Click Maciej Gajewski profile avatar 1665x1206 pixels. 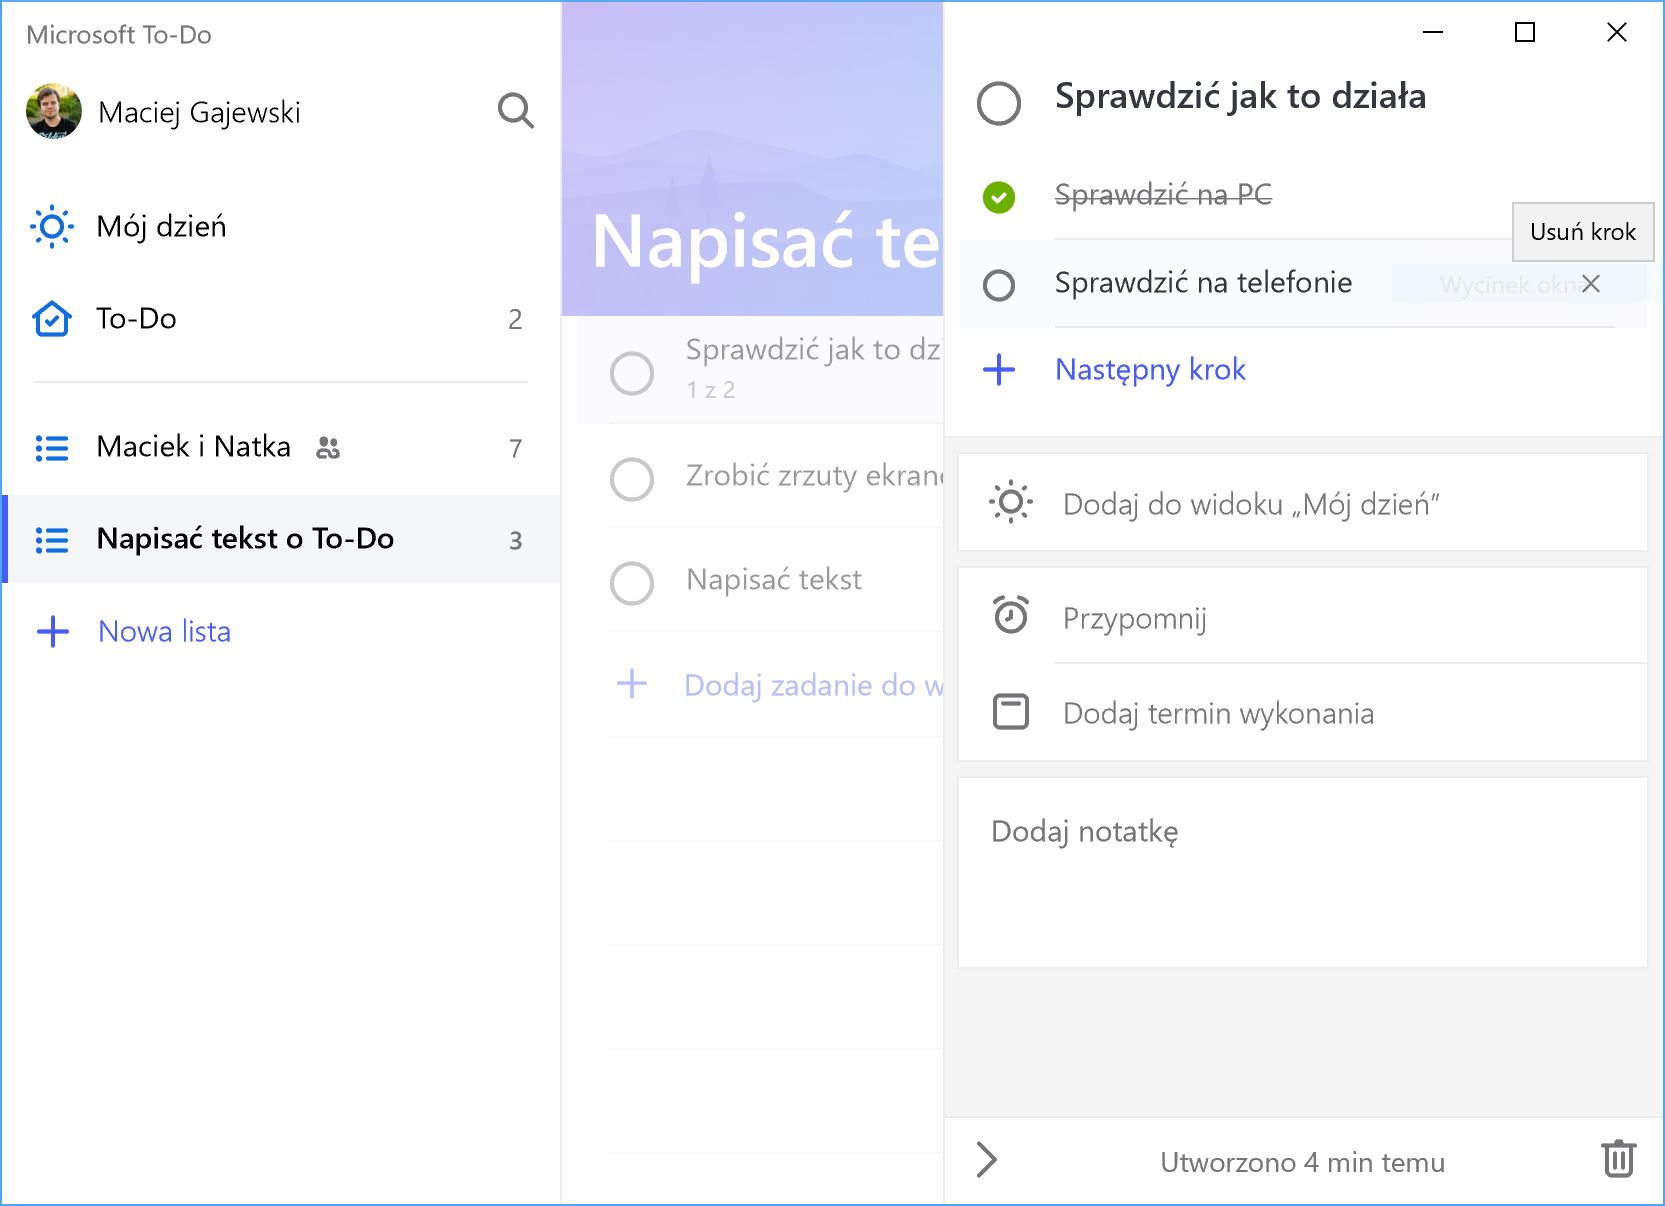point(54,111)
